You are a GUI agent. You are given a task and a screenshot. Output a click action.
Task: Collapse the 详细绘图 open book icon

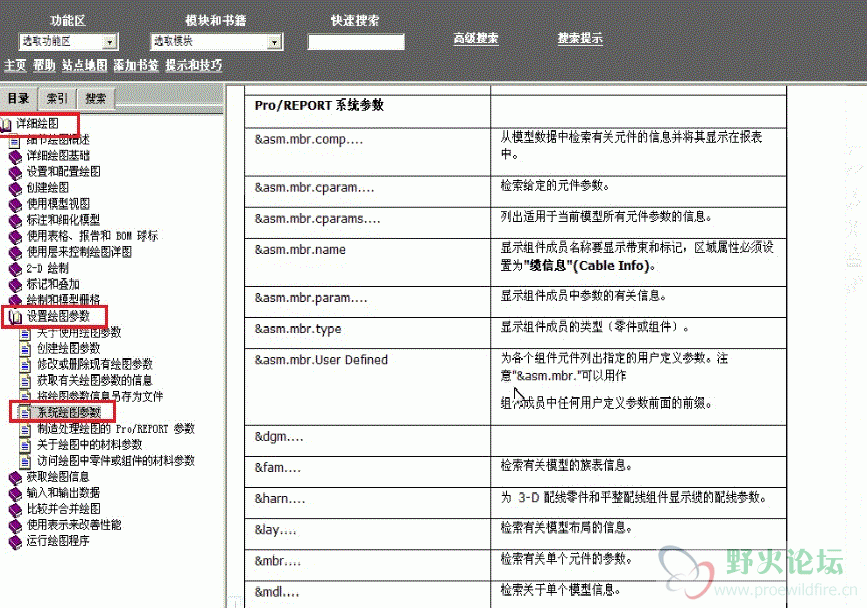pyautogui.click(x=6, y=124)
